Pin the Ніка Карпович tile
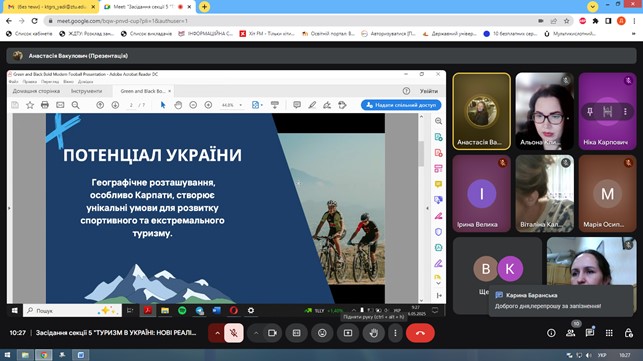Image resolution: width=643 pixels, height=361 pixels. pos(590,112)
